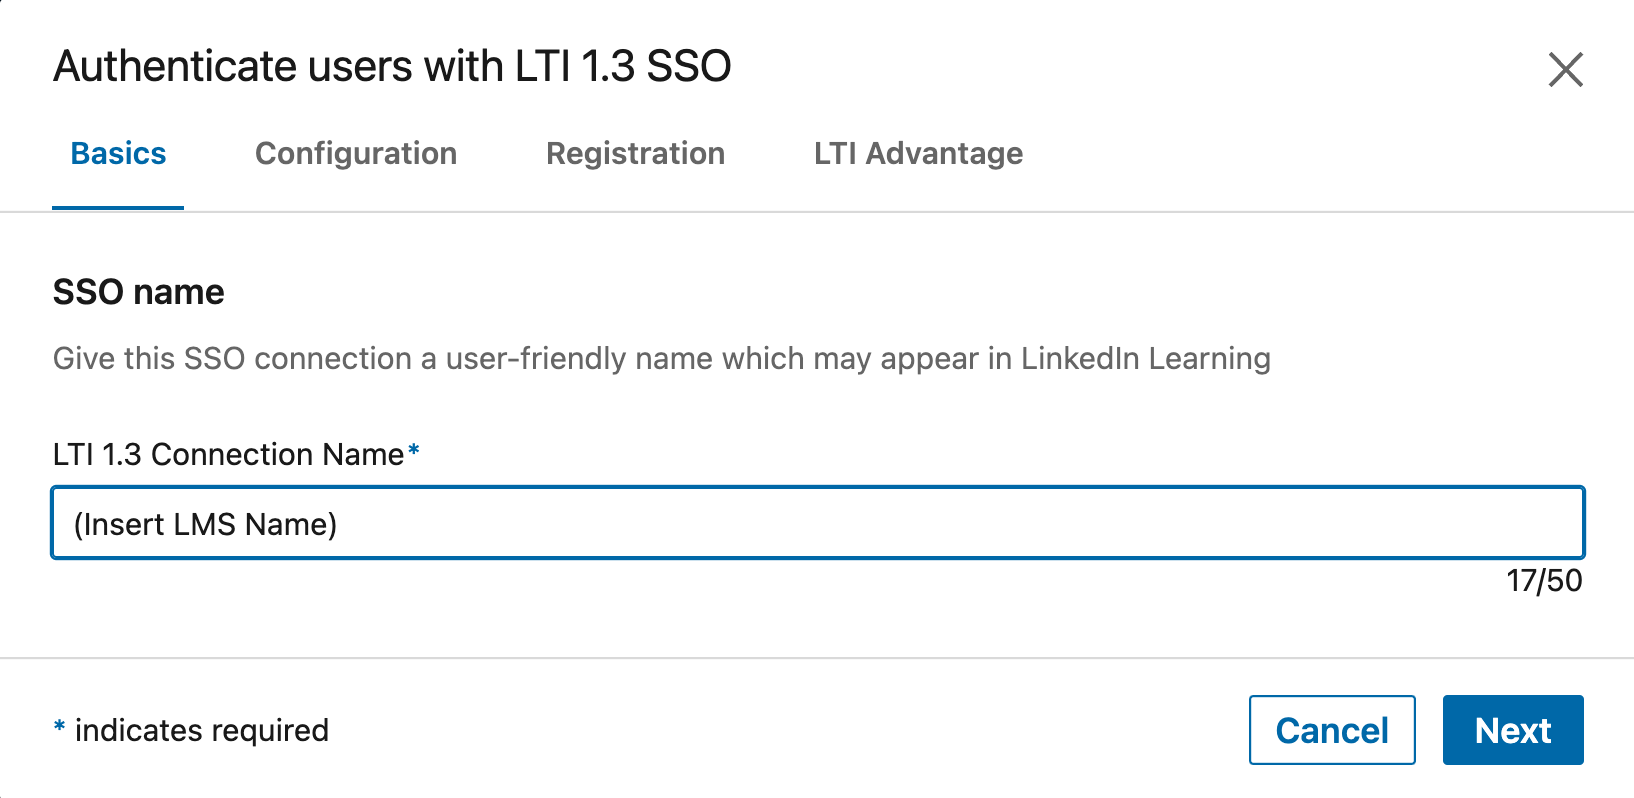This screenshot has height=798, width=1634.
Task: Switch to the Configuration tab
Action: click(356, 154)
